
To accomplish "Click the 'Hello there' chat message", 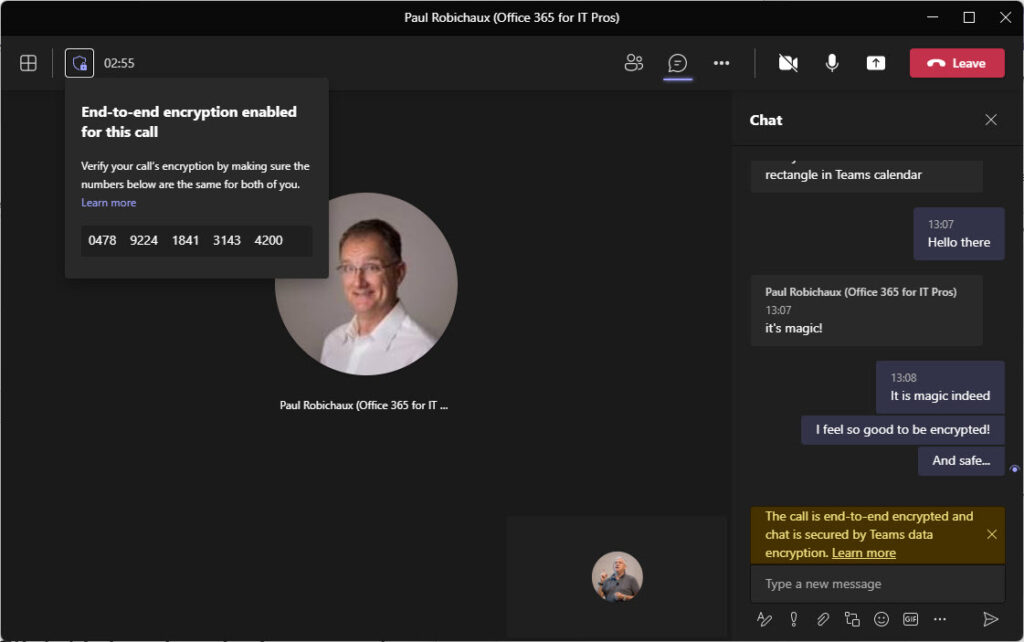I will [x=959, y=234].
